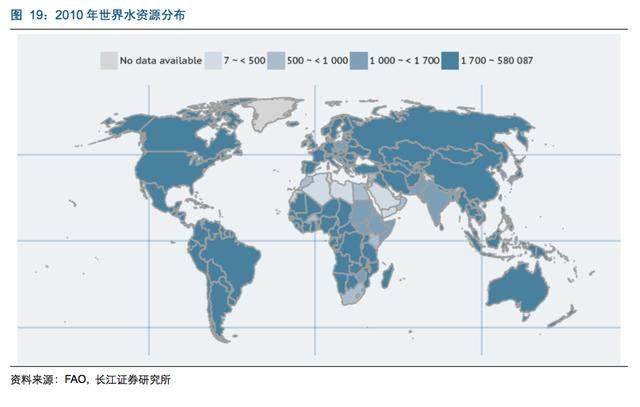Click the 'No data available' gray legend swatch

tap(109, 60)
